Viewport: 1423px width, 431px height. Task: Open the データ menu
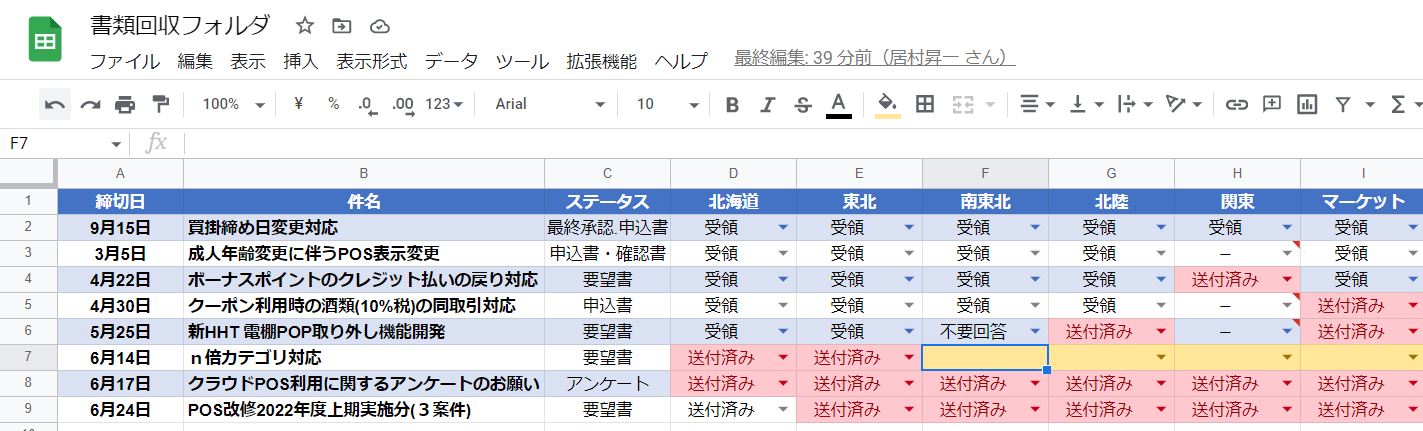pyautogui.click(x=451, y=61)
